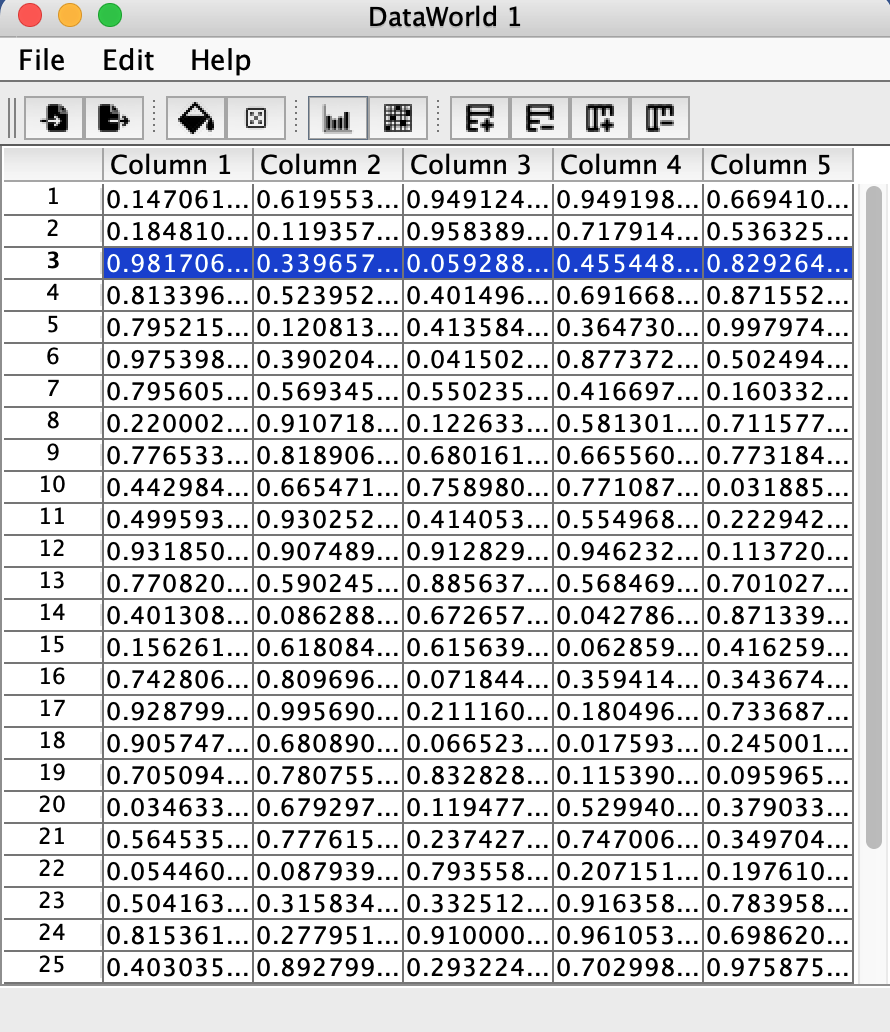
Task: Select highlighted cell 0.059288...
Action: 478,263
